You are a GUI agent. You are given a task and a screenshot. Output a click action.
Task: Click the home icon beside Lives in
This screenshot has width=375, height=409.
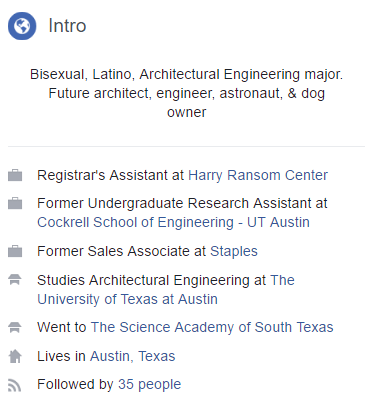pos(15,356)
